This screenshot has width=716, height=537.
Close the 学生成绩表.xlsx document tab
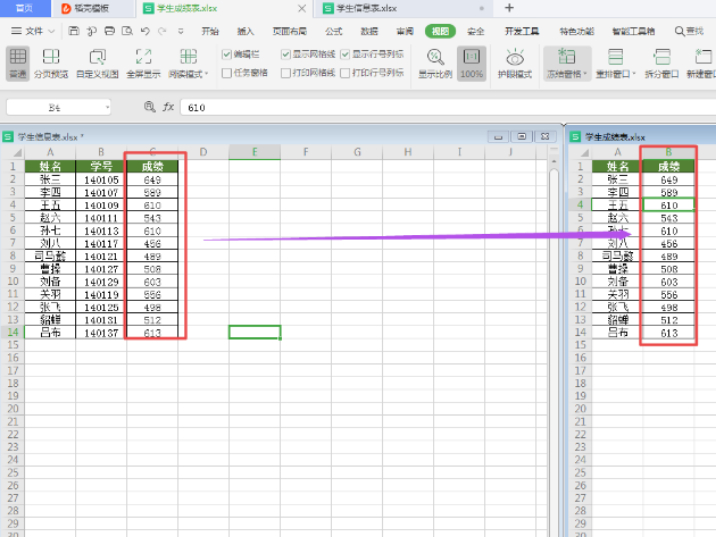click(302, 8)
